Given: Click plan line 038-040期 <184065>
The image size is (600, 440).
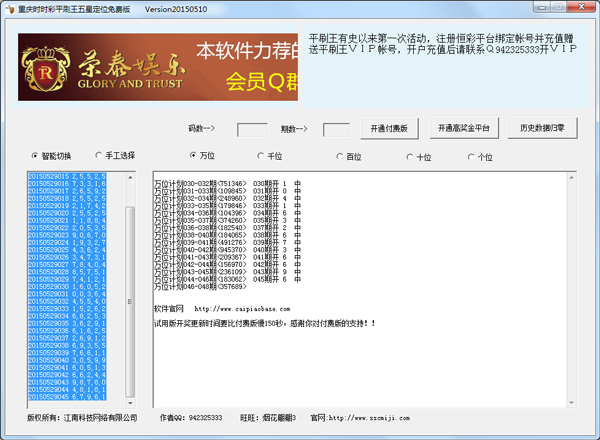Looking at the screenshot, I should (227, 235).
